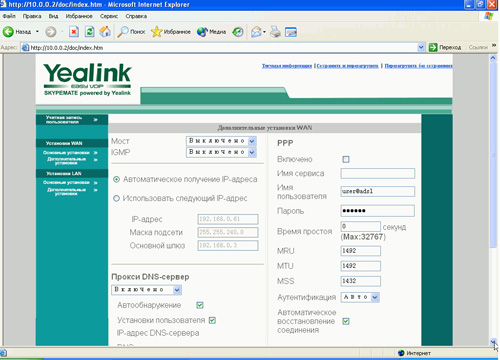The image size is (500, 360).
Task: Open the Избранное favorites star
Action: (x=171, y=32)
